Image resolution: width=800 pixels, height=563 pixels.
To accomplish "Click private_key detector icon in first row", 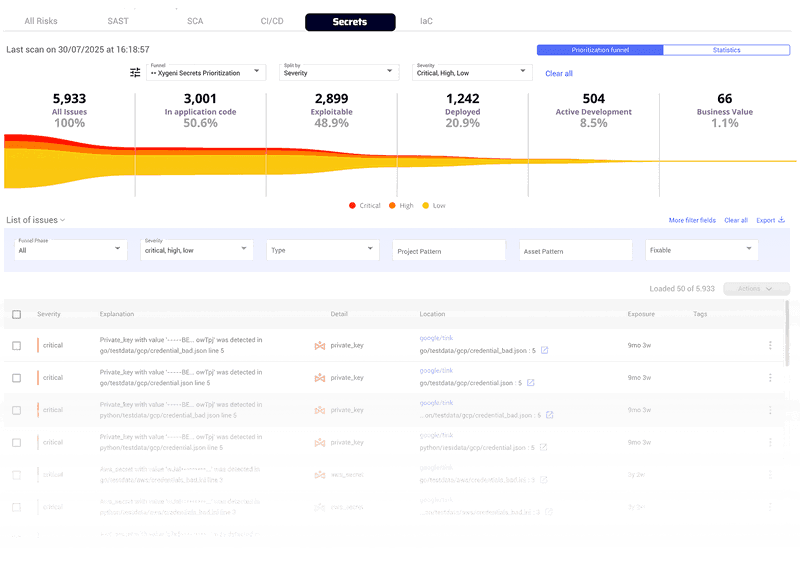I will (320, 346).
